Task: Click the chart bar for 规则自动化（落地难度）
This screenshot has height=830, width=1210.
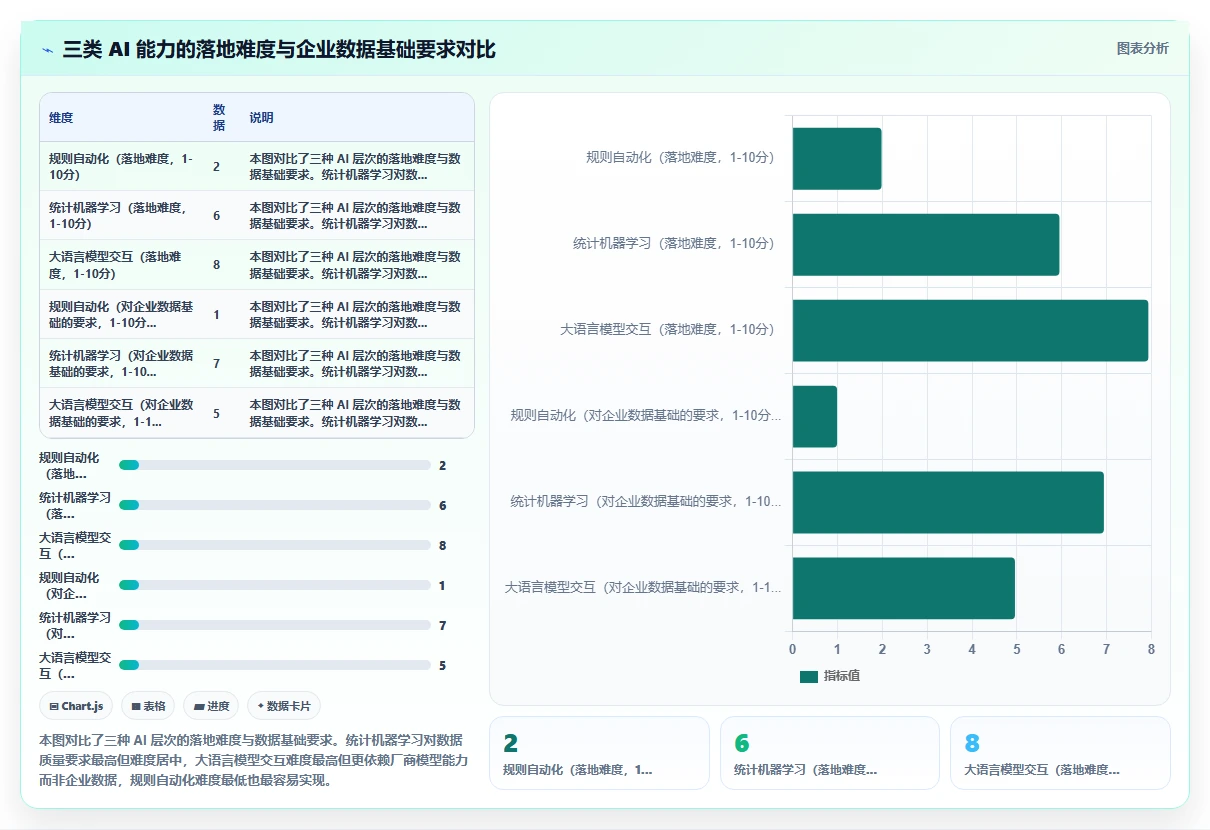Action: (837, 158)
